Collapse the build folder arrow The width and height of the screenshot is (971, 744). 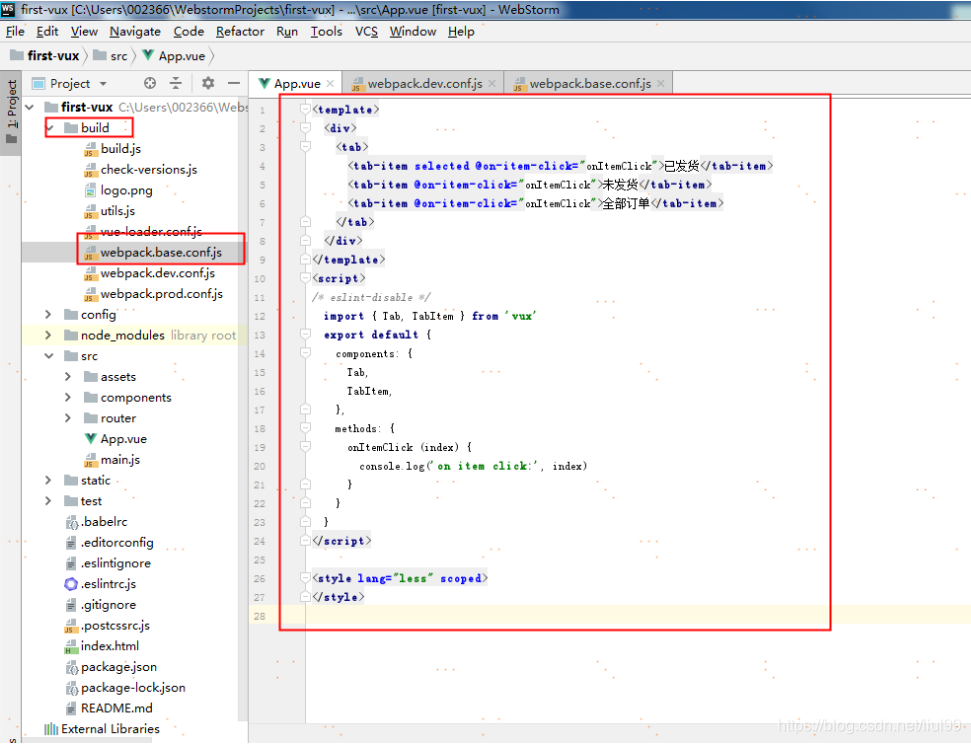[50, 128]
